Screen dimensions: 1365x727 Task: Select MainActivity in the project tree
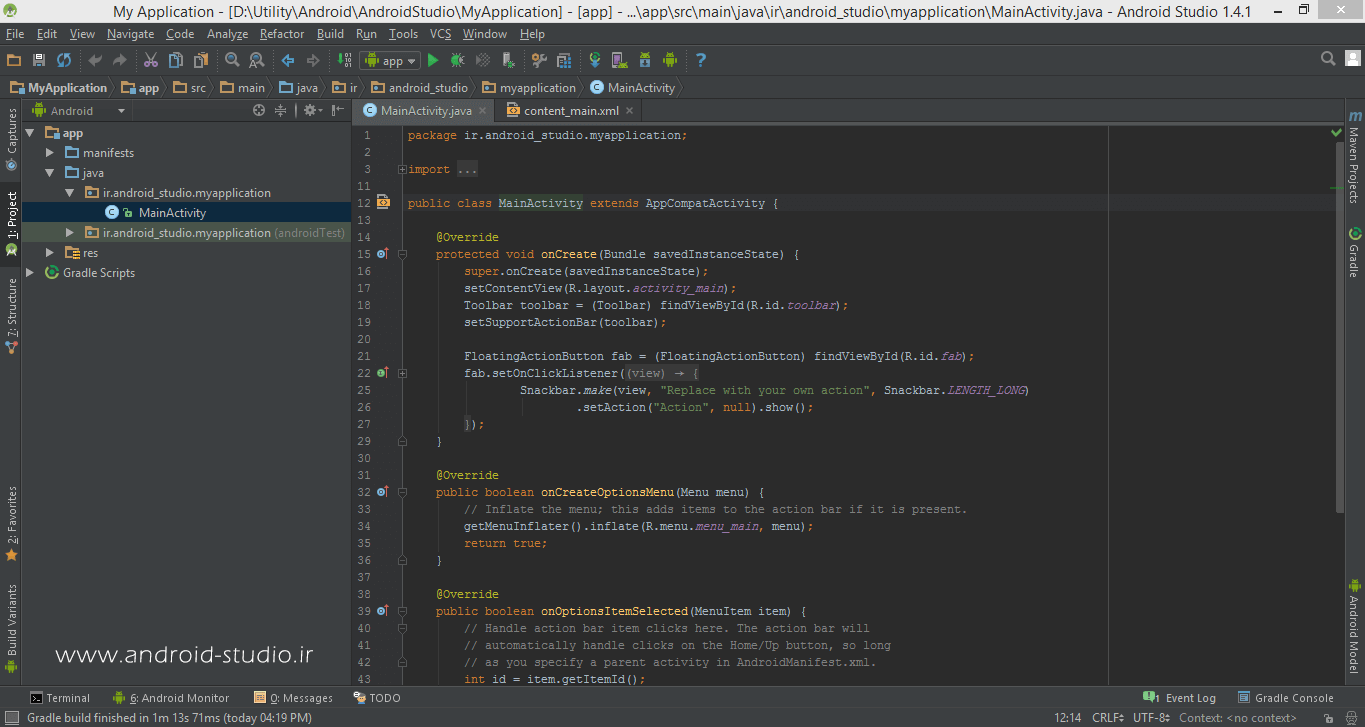tap(172, 213)
